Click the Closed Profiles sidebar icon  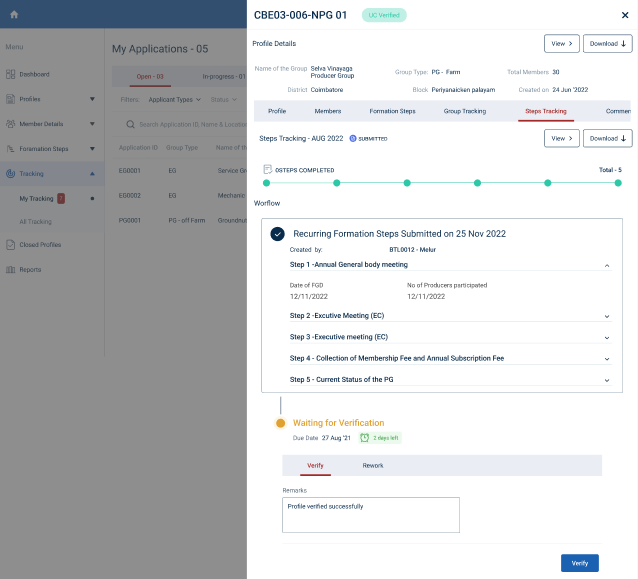click(11, 244)
